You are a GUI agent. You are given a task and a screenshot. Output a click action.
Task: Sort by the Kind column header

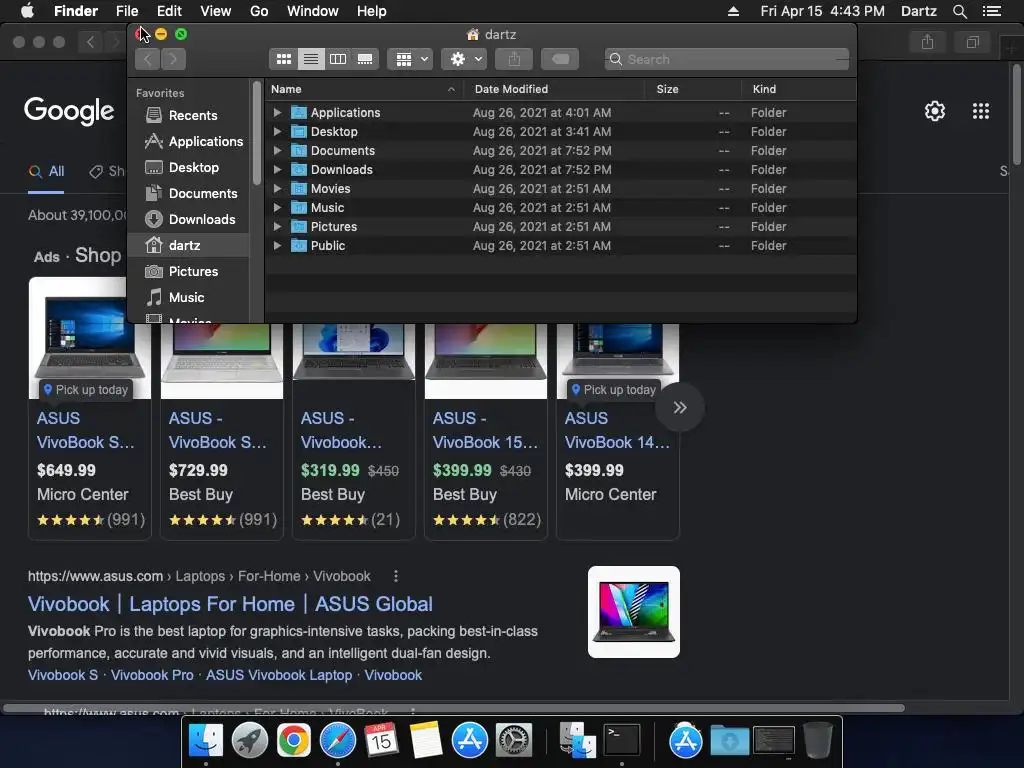(x=798, y=89)
